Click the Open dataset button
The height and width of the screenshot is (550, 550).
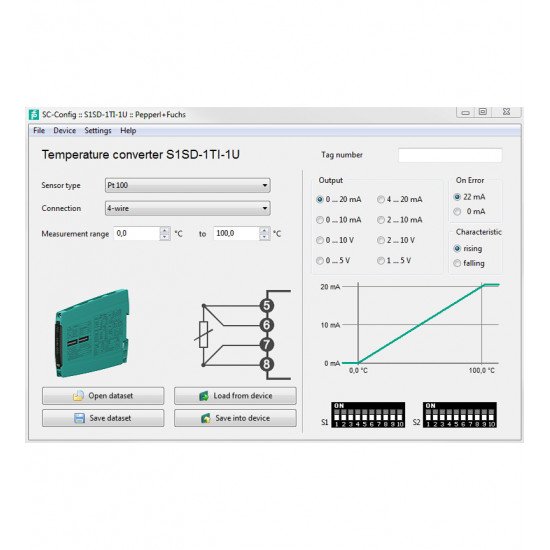[103, 396]
